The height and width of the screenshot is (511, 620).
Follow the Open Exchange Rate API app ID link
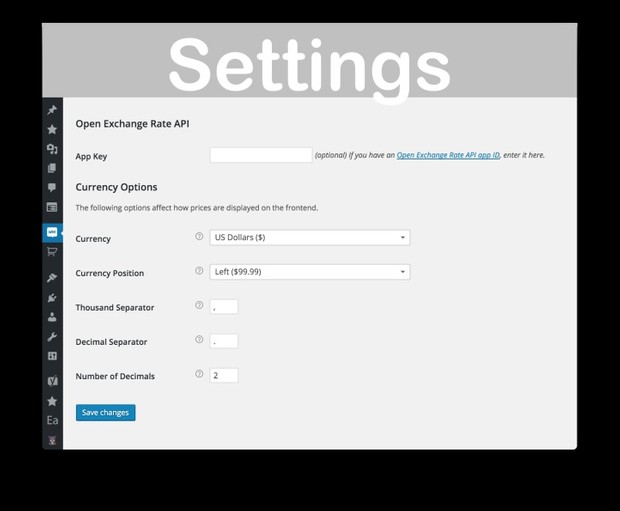click(448, 155)
